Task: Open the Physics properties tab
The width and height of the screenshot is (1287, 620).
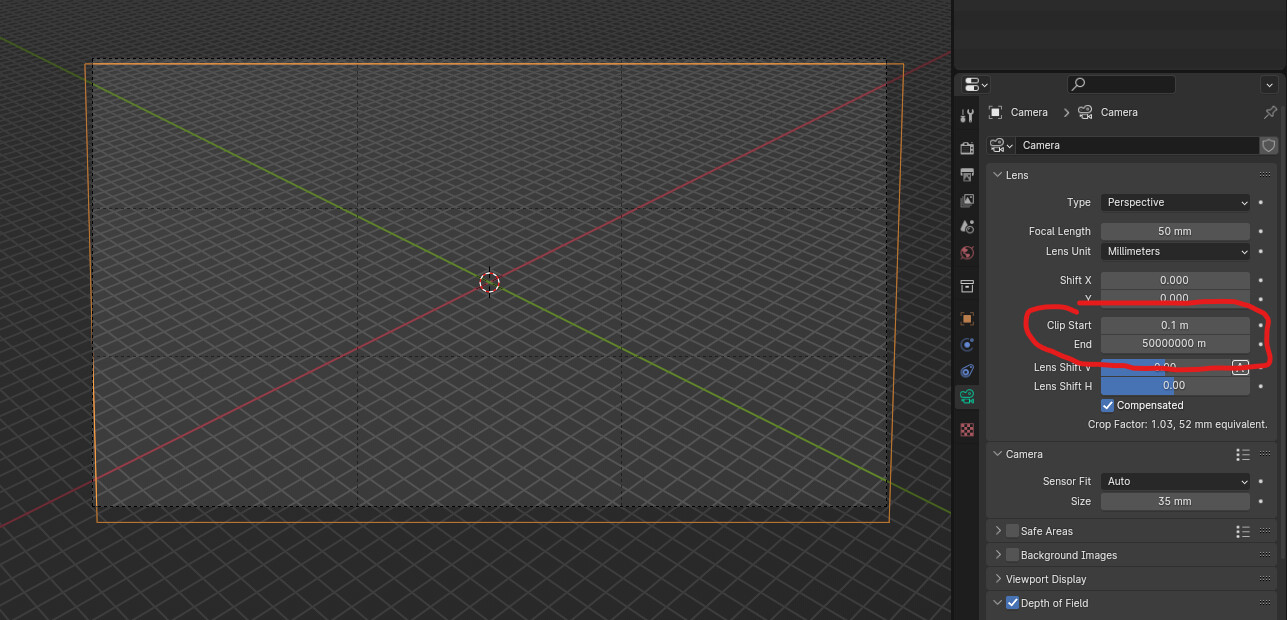Action: 967,345
